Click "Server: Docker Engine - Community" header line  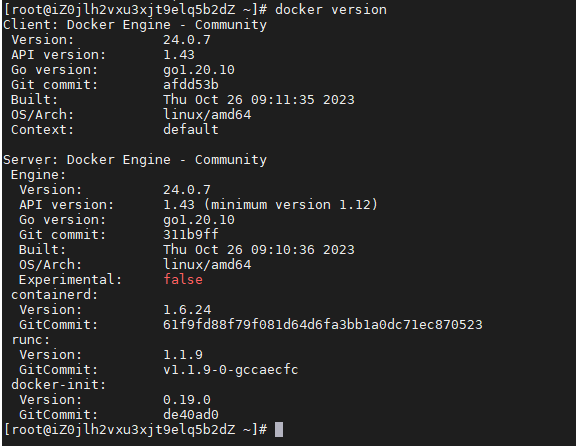135,160
